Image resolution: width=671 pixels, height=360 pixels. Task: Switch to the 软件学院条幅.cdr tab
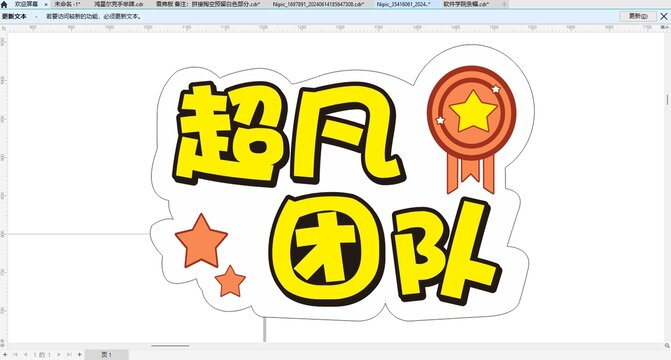[466, 4]
